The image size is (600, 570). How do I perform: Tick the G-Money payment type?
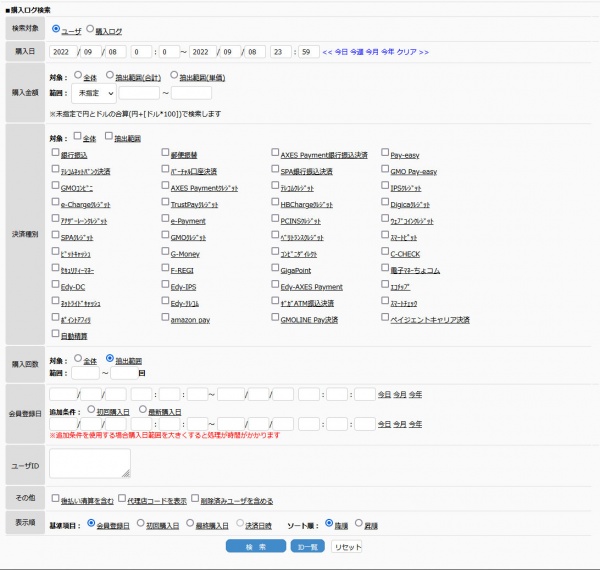(165, 253)
